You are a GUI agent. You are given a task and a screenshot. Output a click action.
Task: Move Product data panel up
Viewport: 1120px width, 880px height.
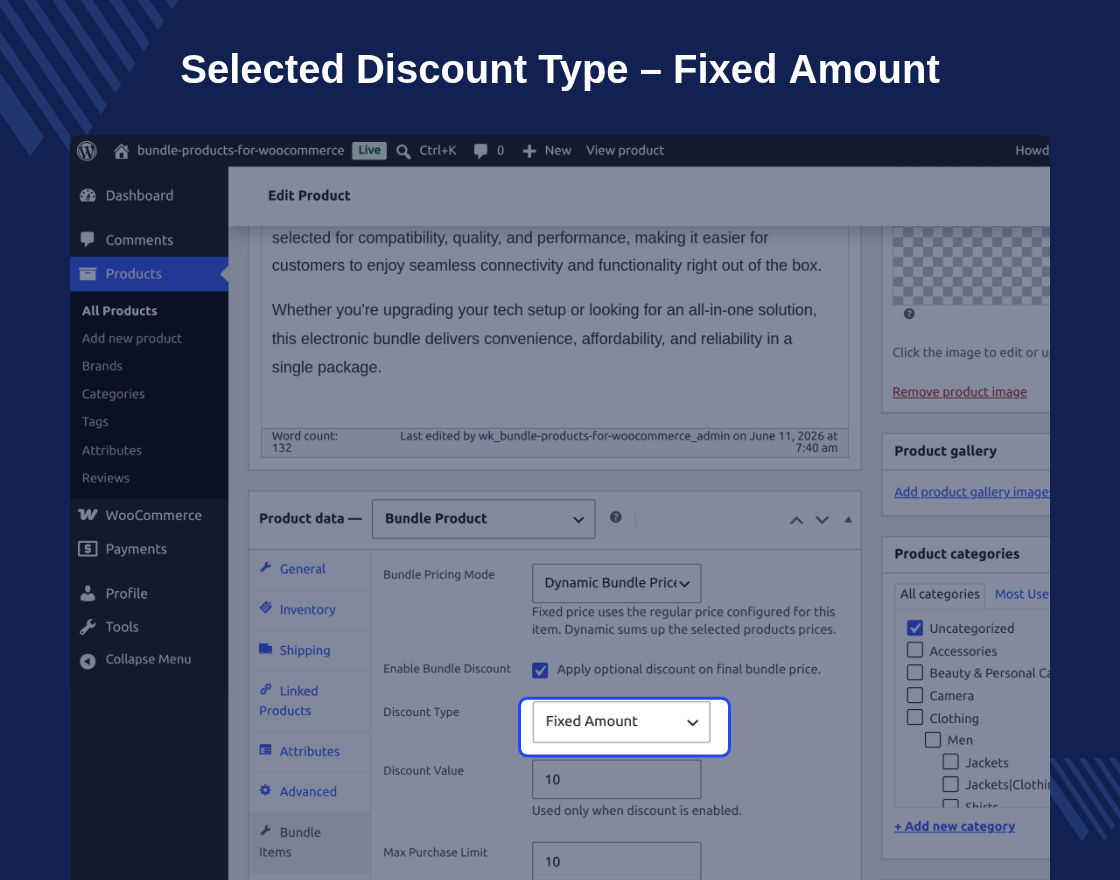pyautogui.click(x=796, y=520)
